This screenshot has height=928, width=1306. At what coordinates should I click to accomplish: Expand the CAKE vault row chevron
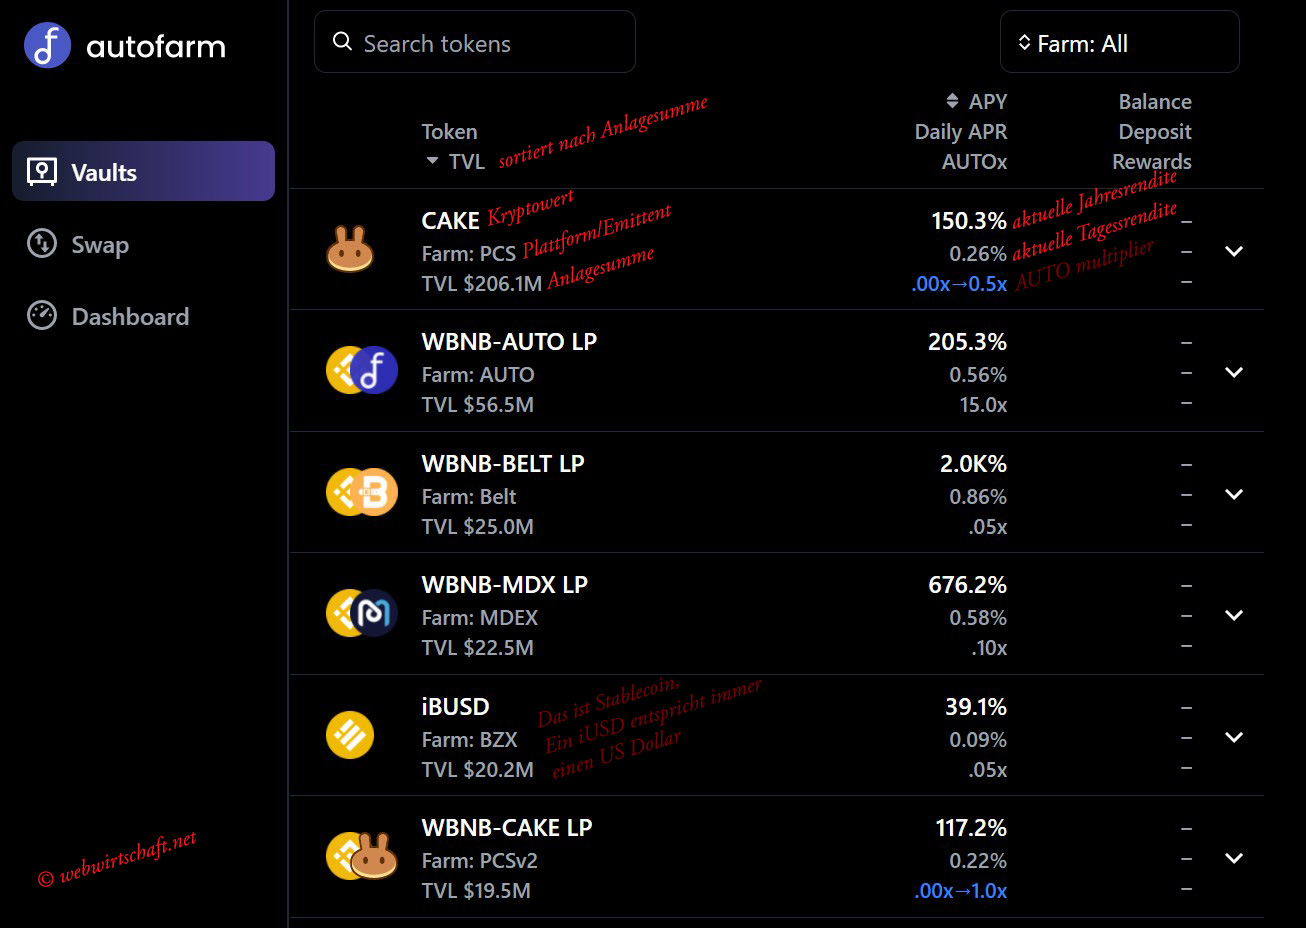pyautogui.click(x=1234, y=251)
